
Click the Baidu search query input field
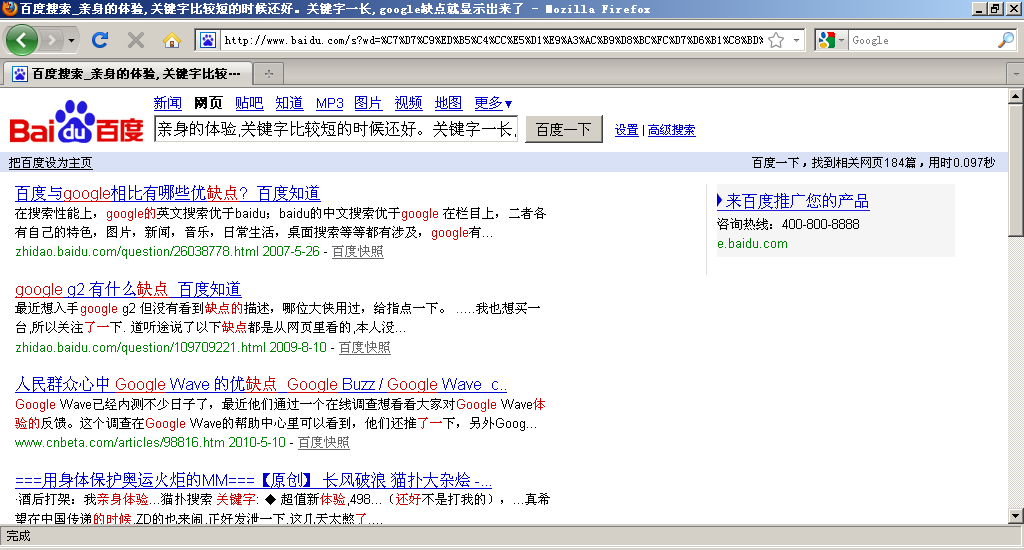click(x=336, y=129)
